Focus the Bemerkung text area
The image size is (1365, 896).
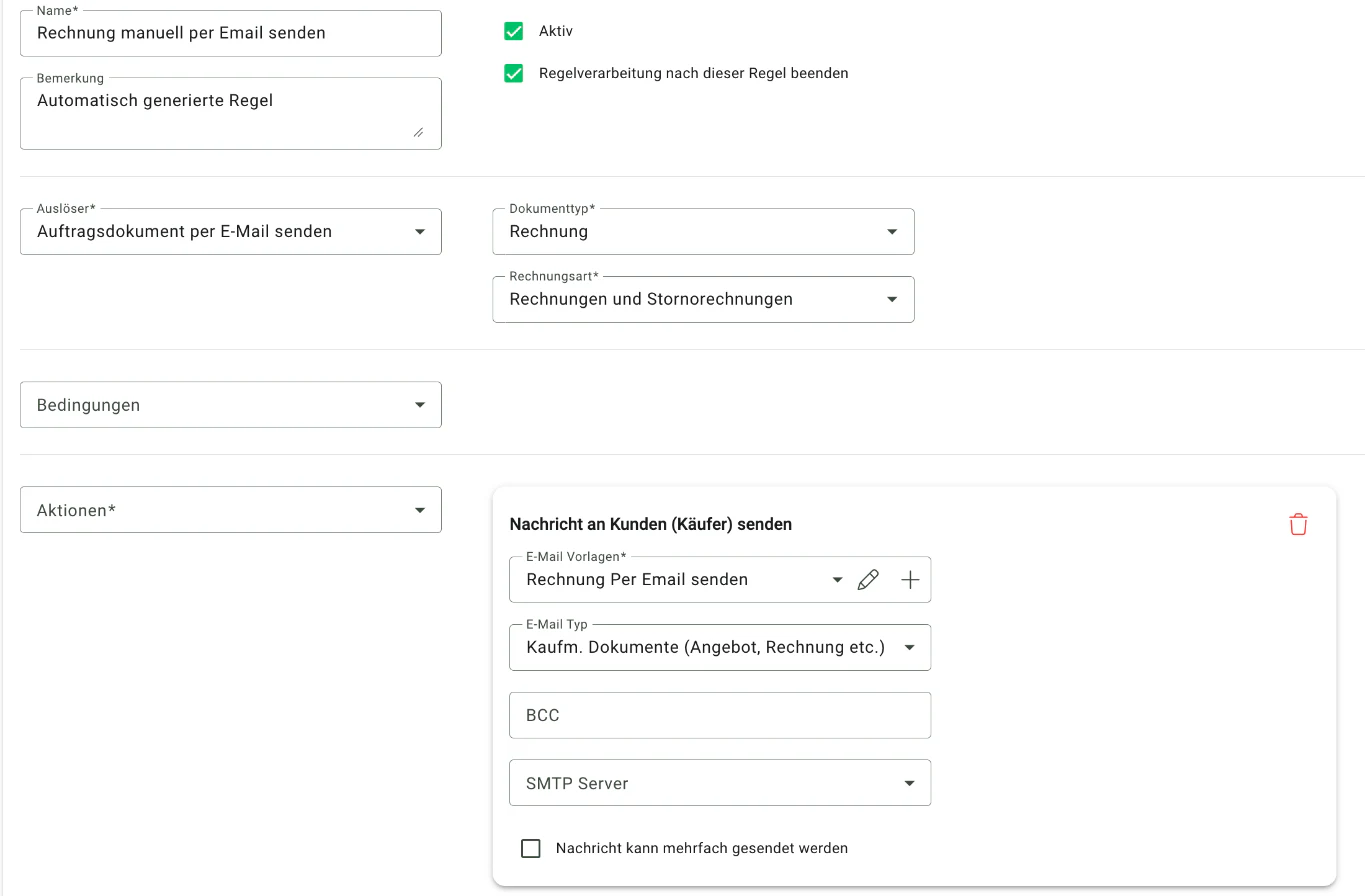[x=231, y=113]
